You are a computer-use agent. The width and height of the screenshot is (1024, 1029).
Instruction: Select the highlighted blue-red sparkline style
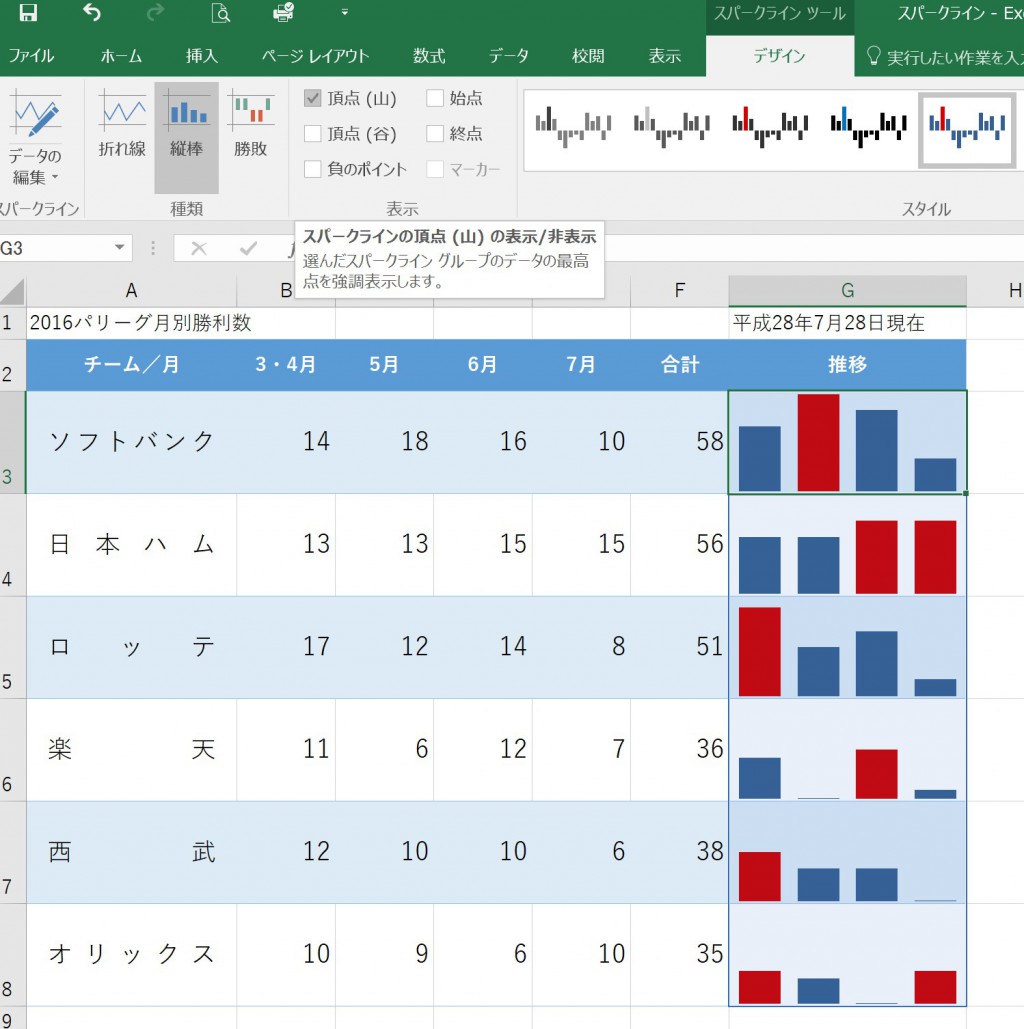click(x=966, y=129)
